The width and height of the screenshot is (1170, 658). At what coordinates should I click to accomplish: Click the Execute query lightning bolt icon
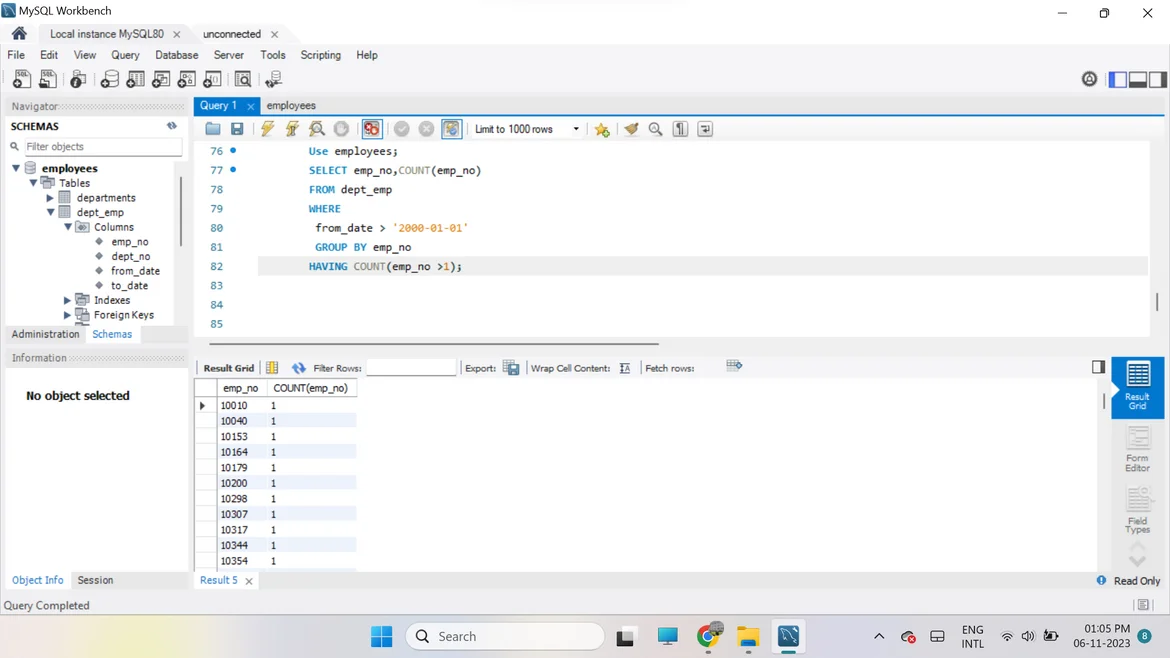(267, 129)
